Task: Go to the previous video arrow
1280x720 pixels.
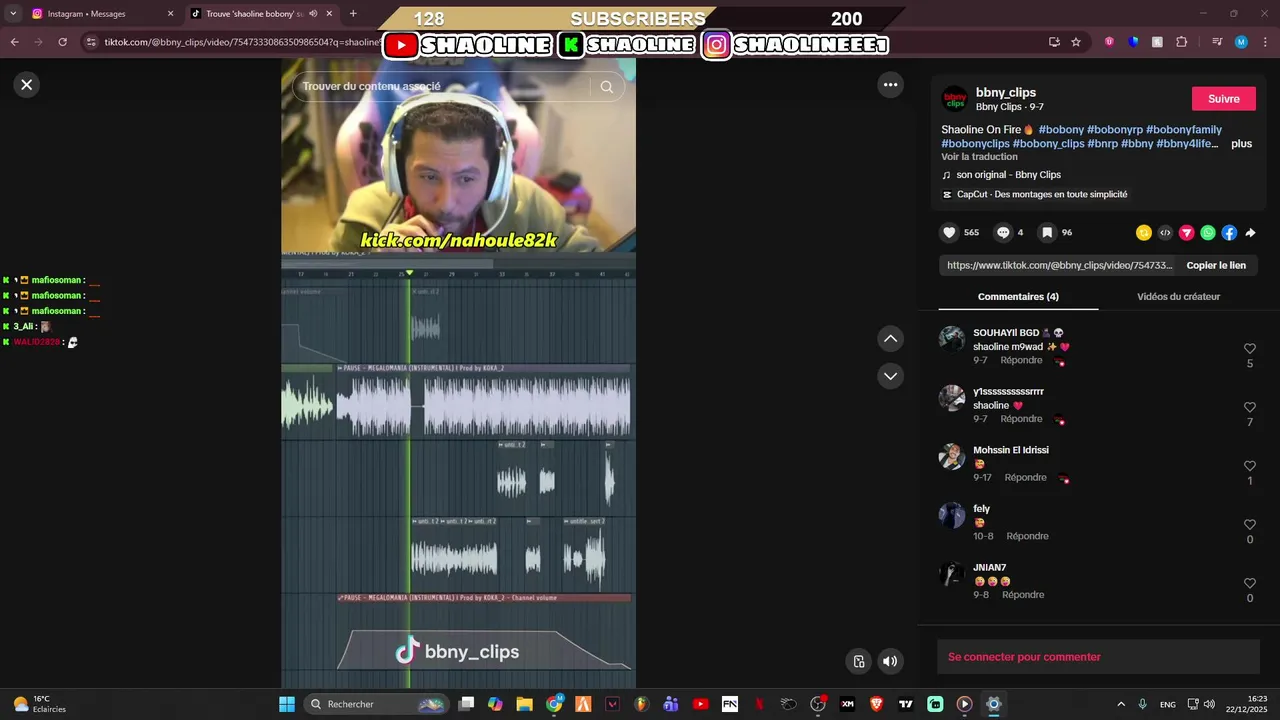Action: (891, 339)
